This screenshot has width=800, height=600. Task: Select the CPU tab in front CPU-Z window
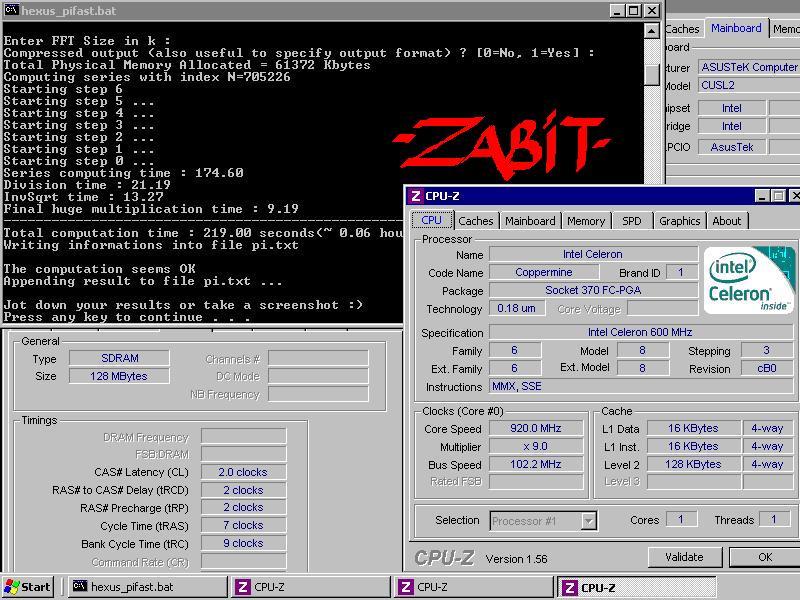point(432,220)
